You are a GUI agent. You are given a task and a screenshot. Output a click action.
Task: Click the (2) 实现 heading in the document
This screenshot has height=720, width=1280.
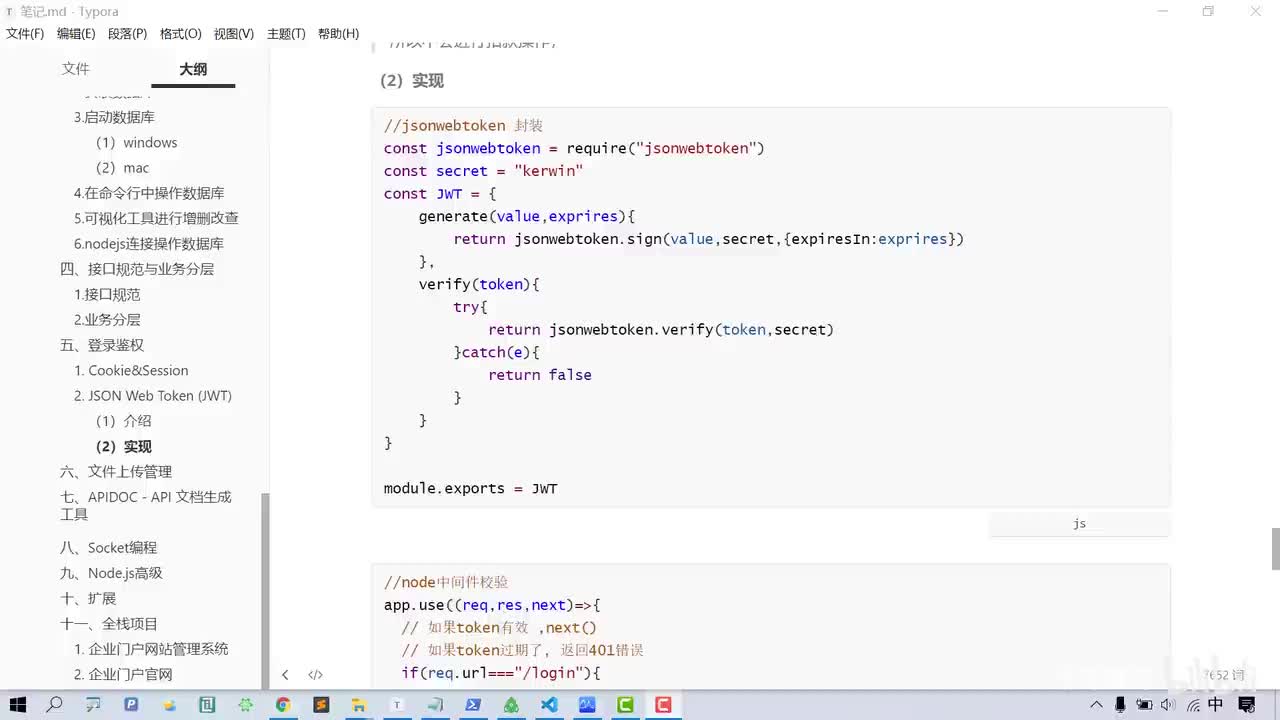pyautogui.click(x=412, y=81)
